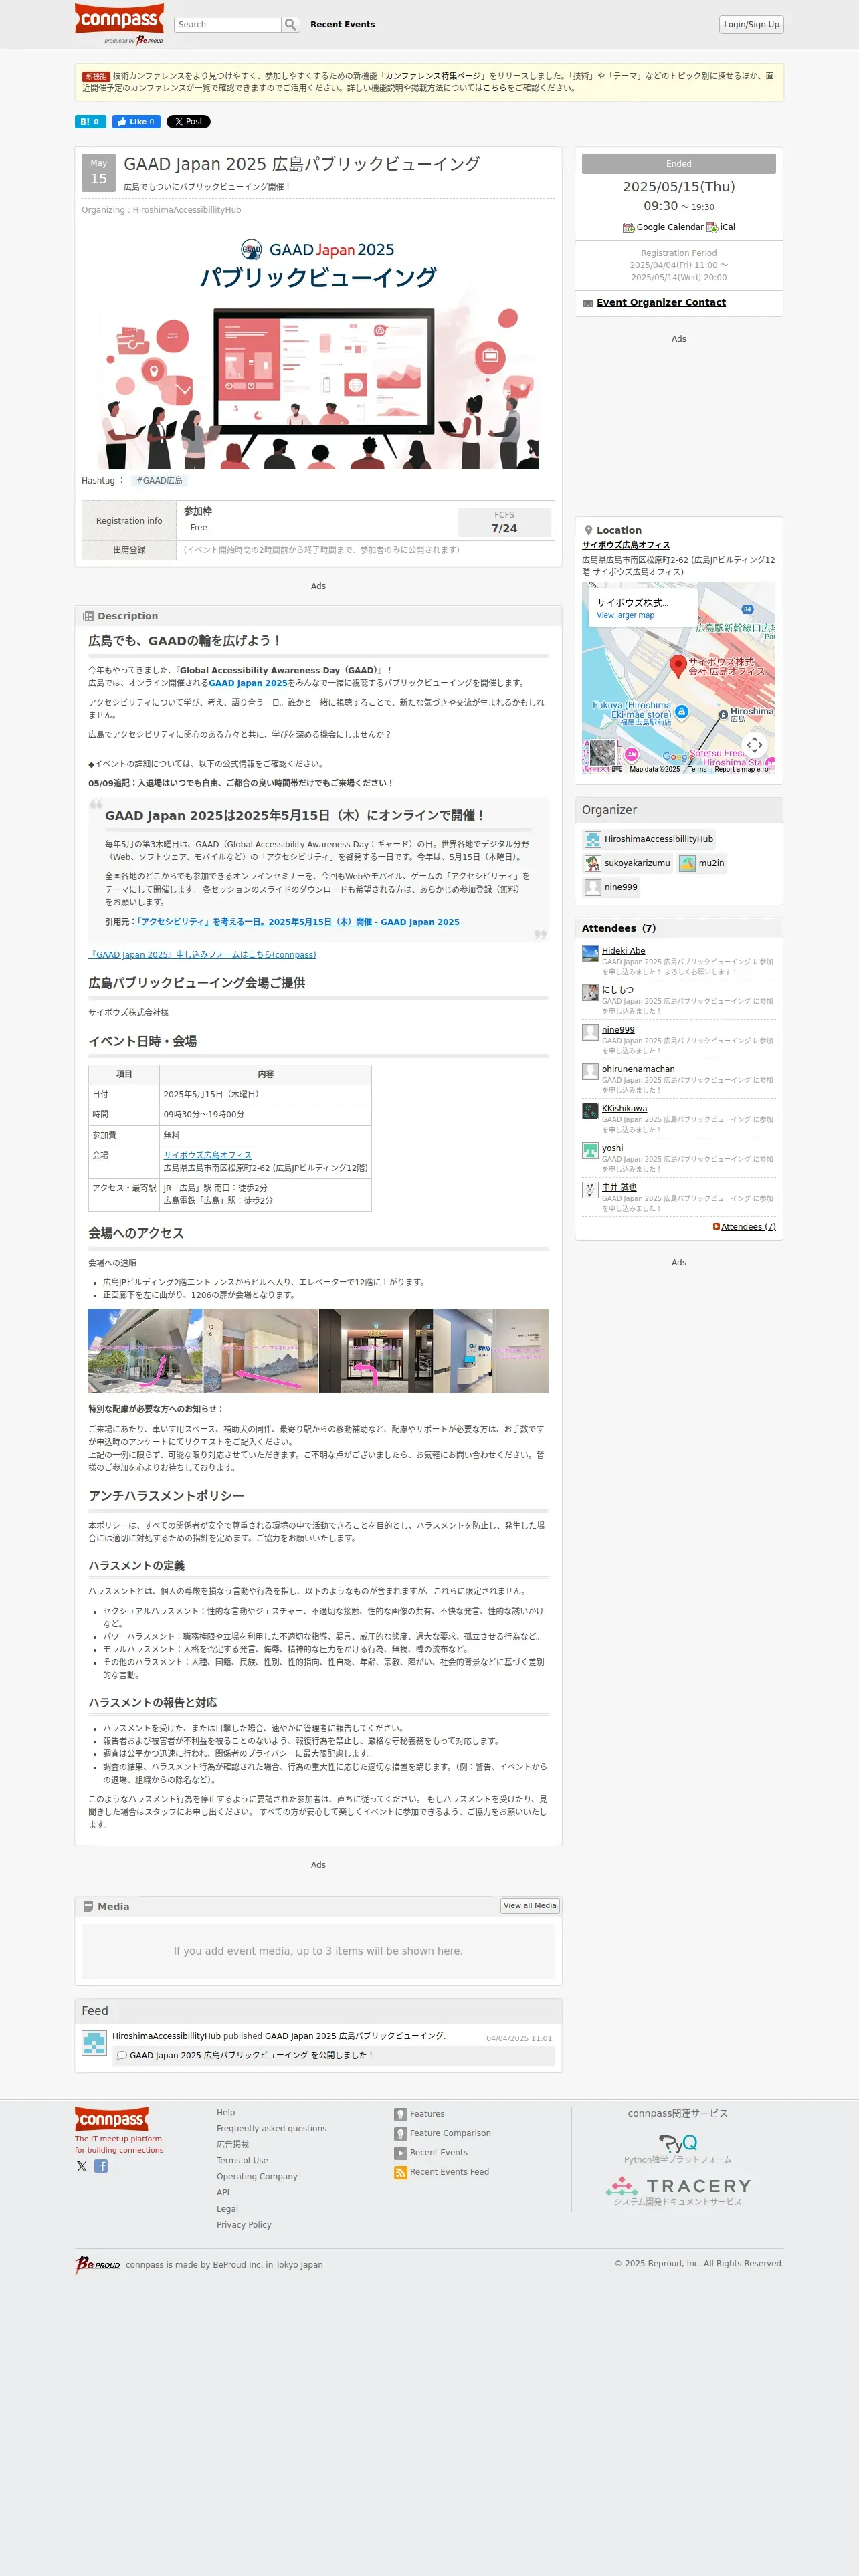Click yoshi attendee avatar
859x2576 pixels.
tap(590, 1151)
